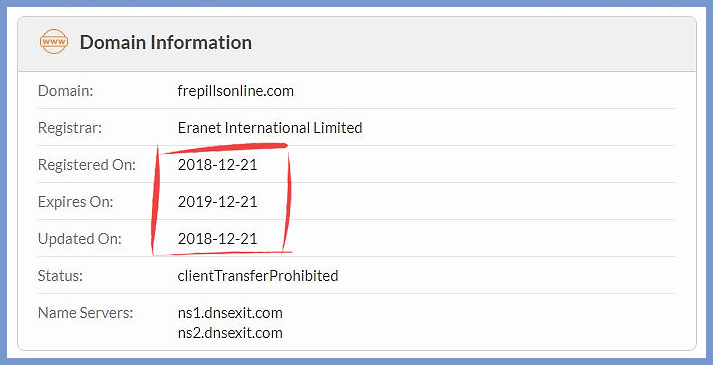
Task: Select the frepillsonline.com domain value
Action: [236, 91]
